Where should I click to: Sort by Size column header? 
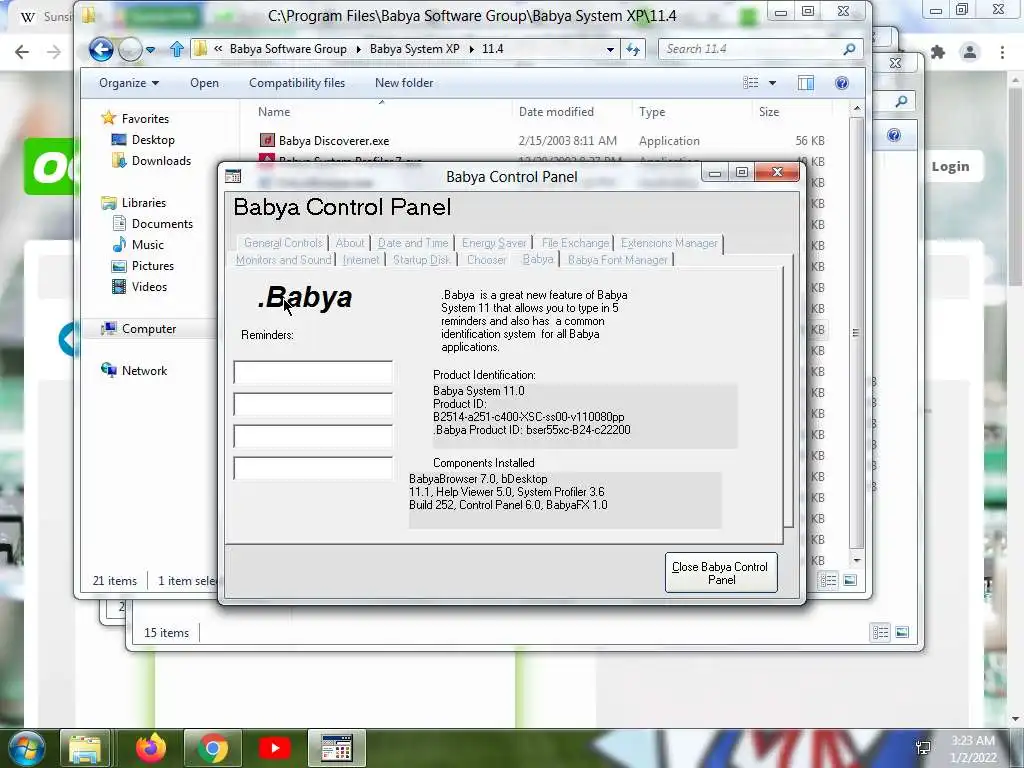click(769, 112)
